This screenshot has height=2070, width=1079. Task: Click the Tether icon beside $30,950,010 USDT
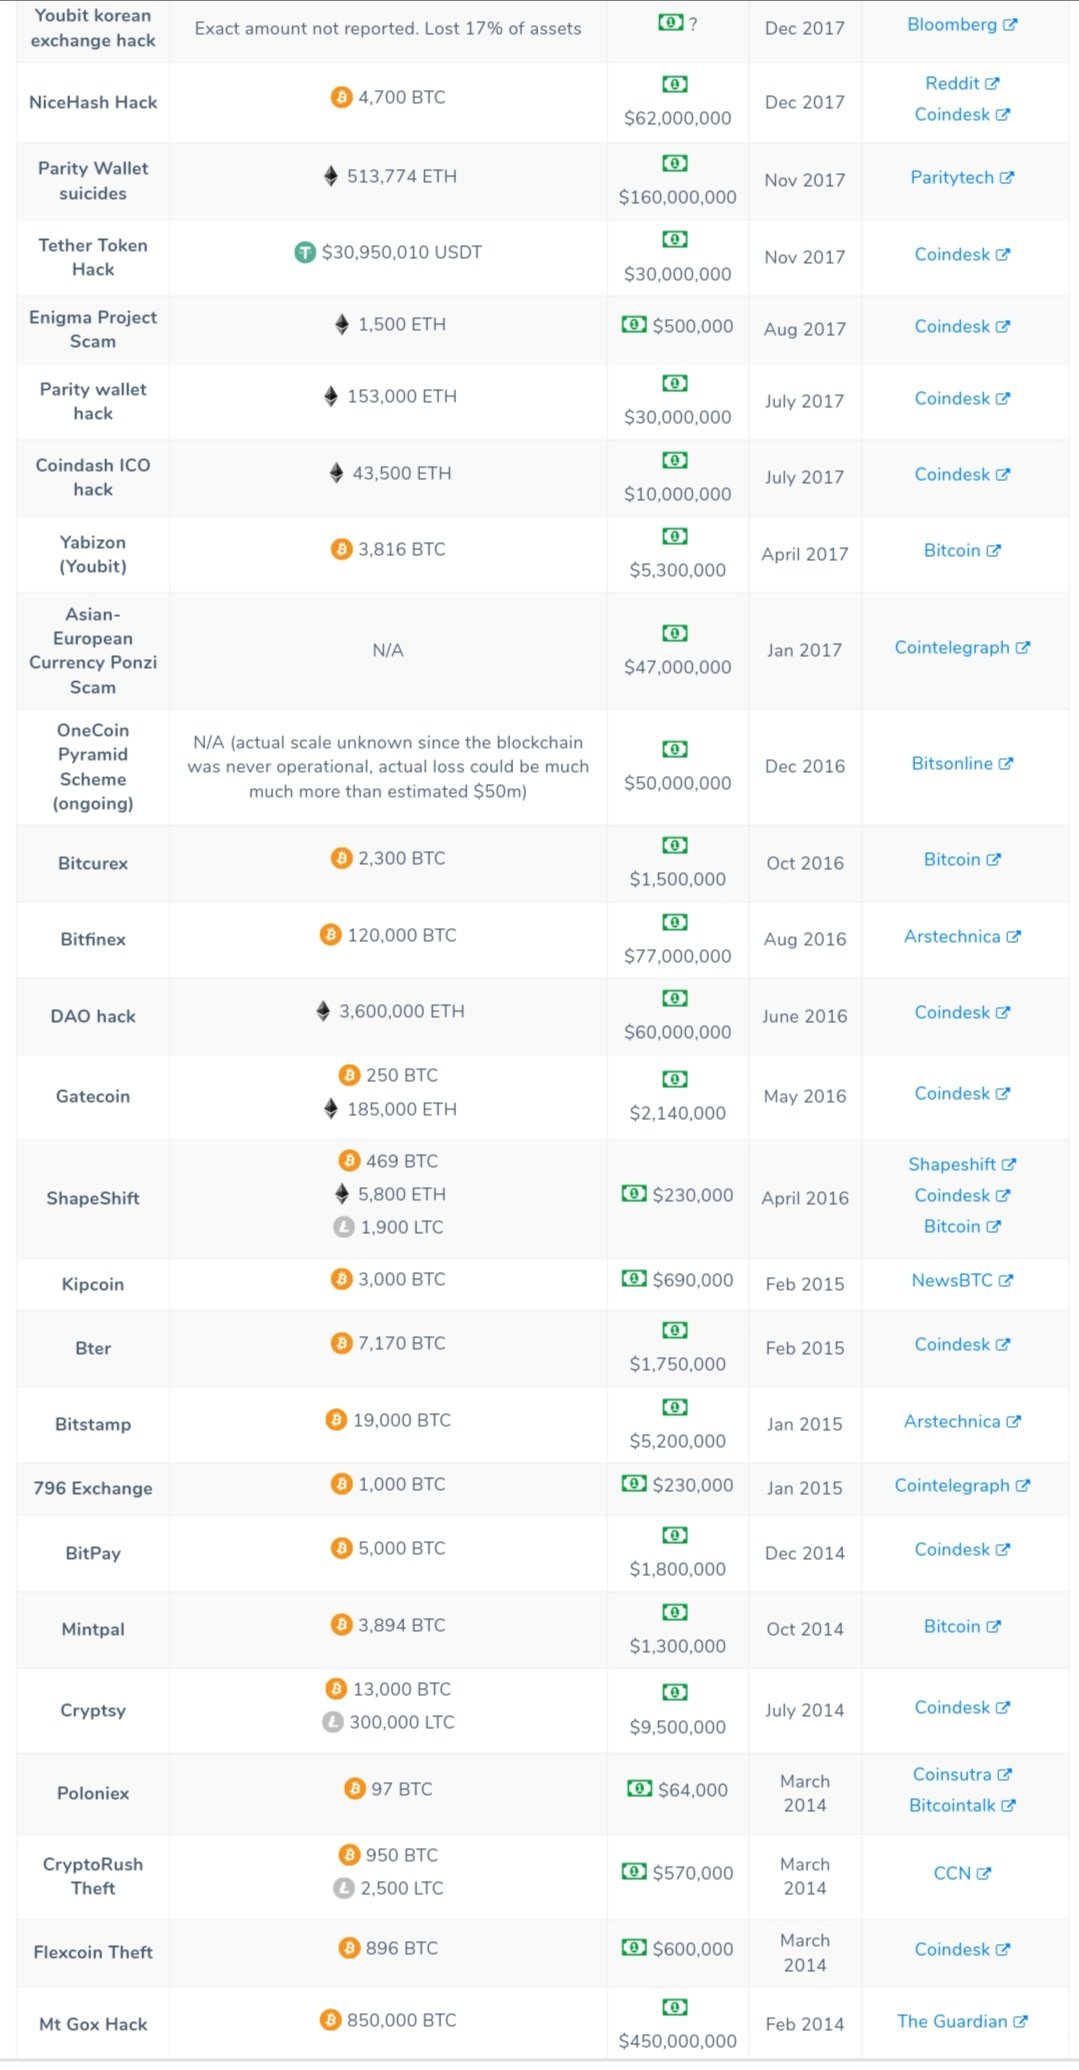305,253
